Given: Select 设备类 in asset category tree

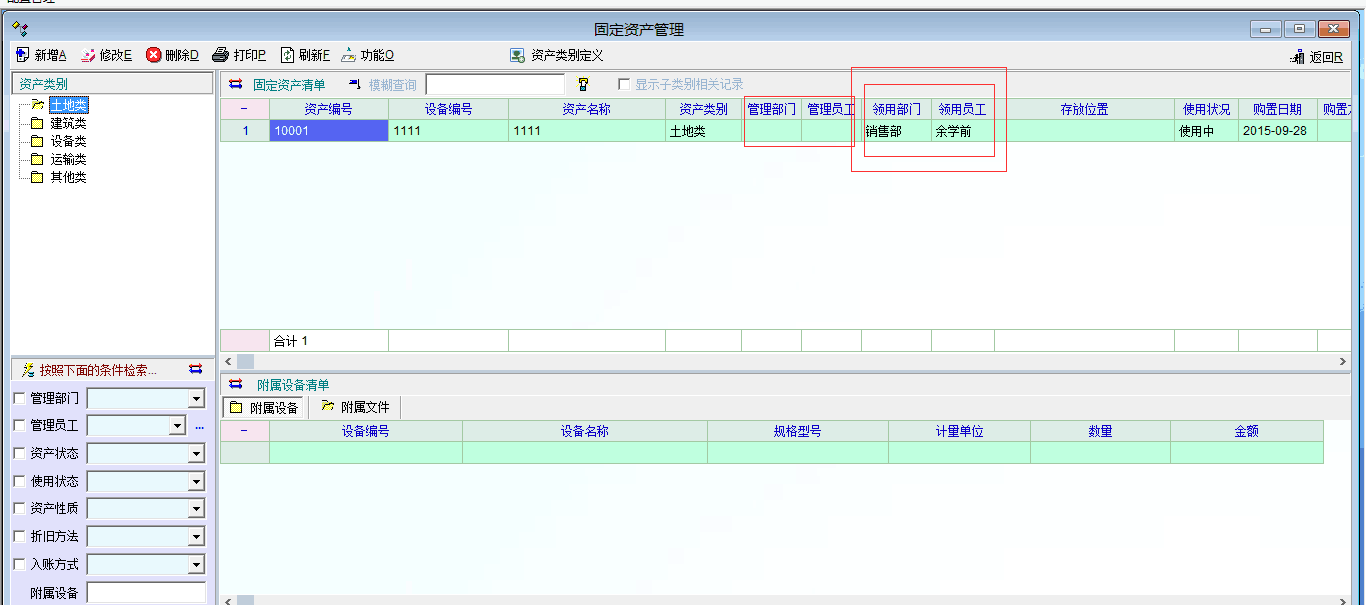Looking at the screenshot, I should click(x=68, y=141).
